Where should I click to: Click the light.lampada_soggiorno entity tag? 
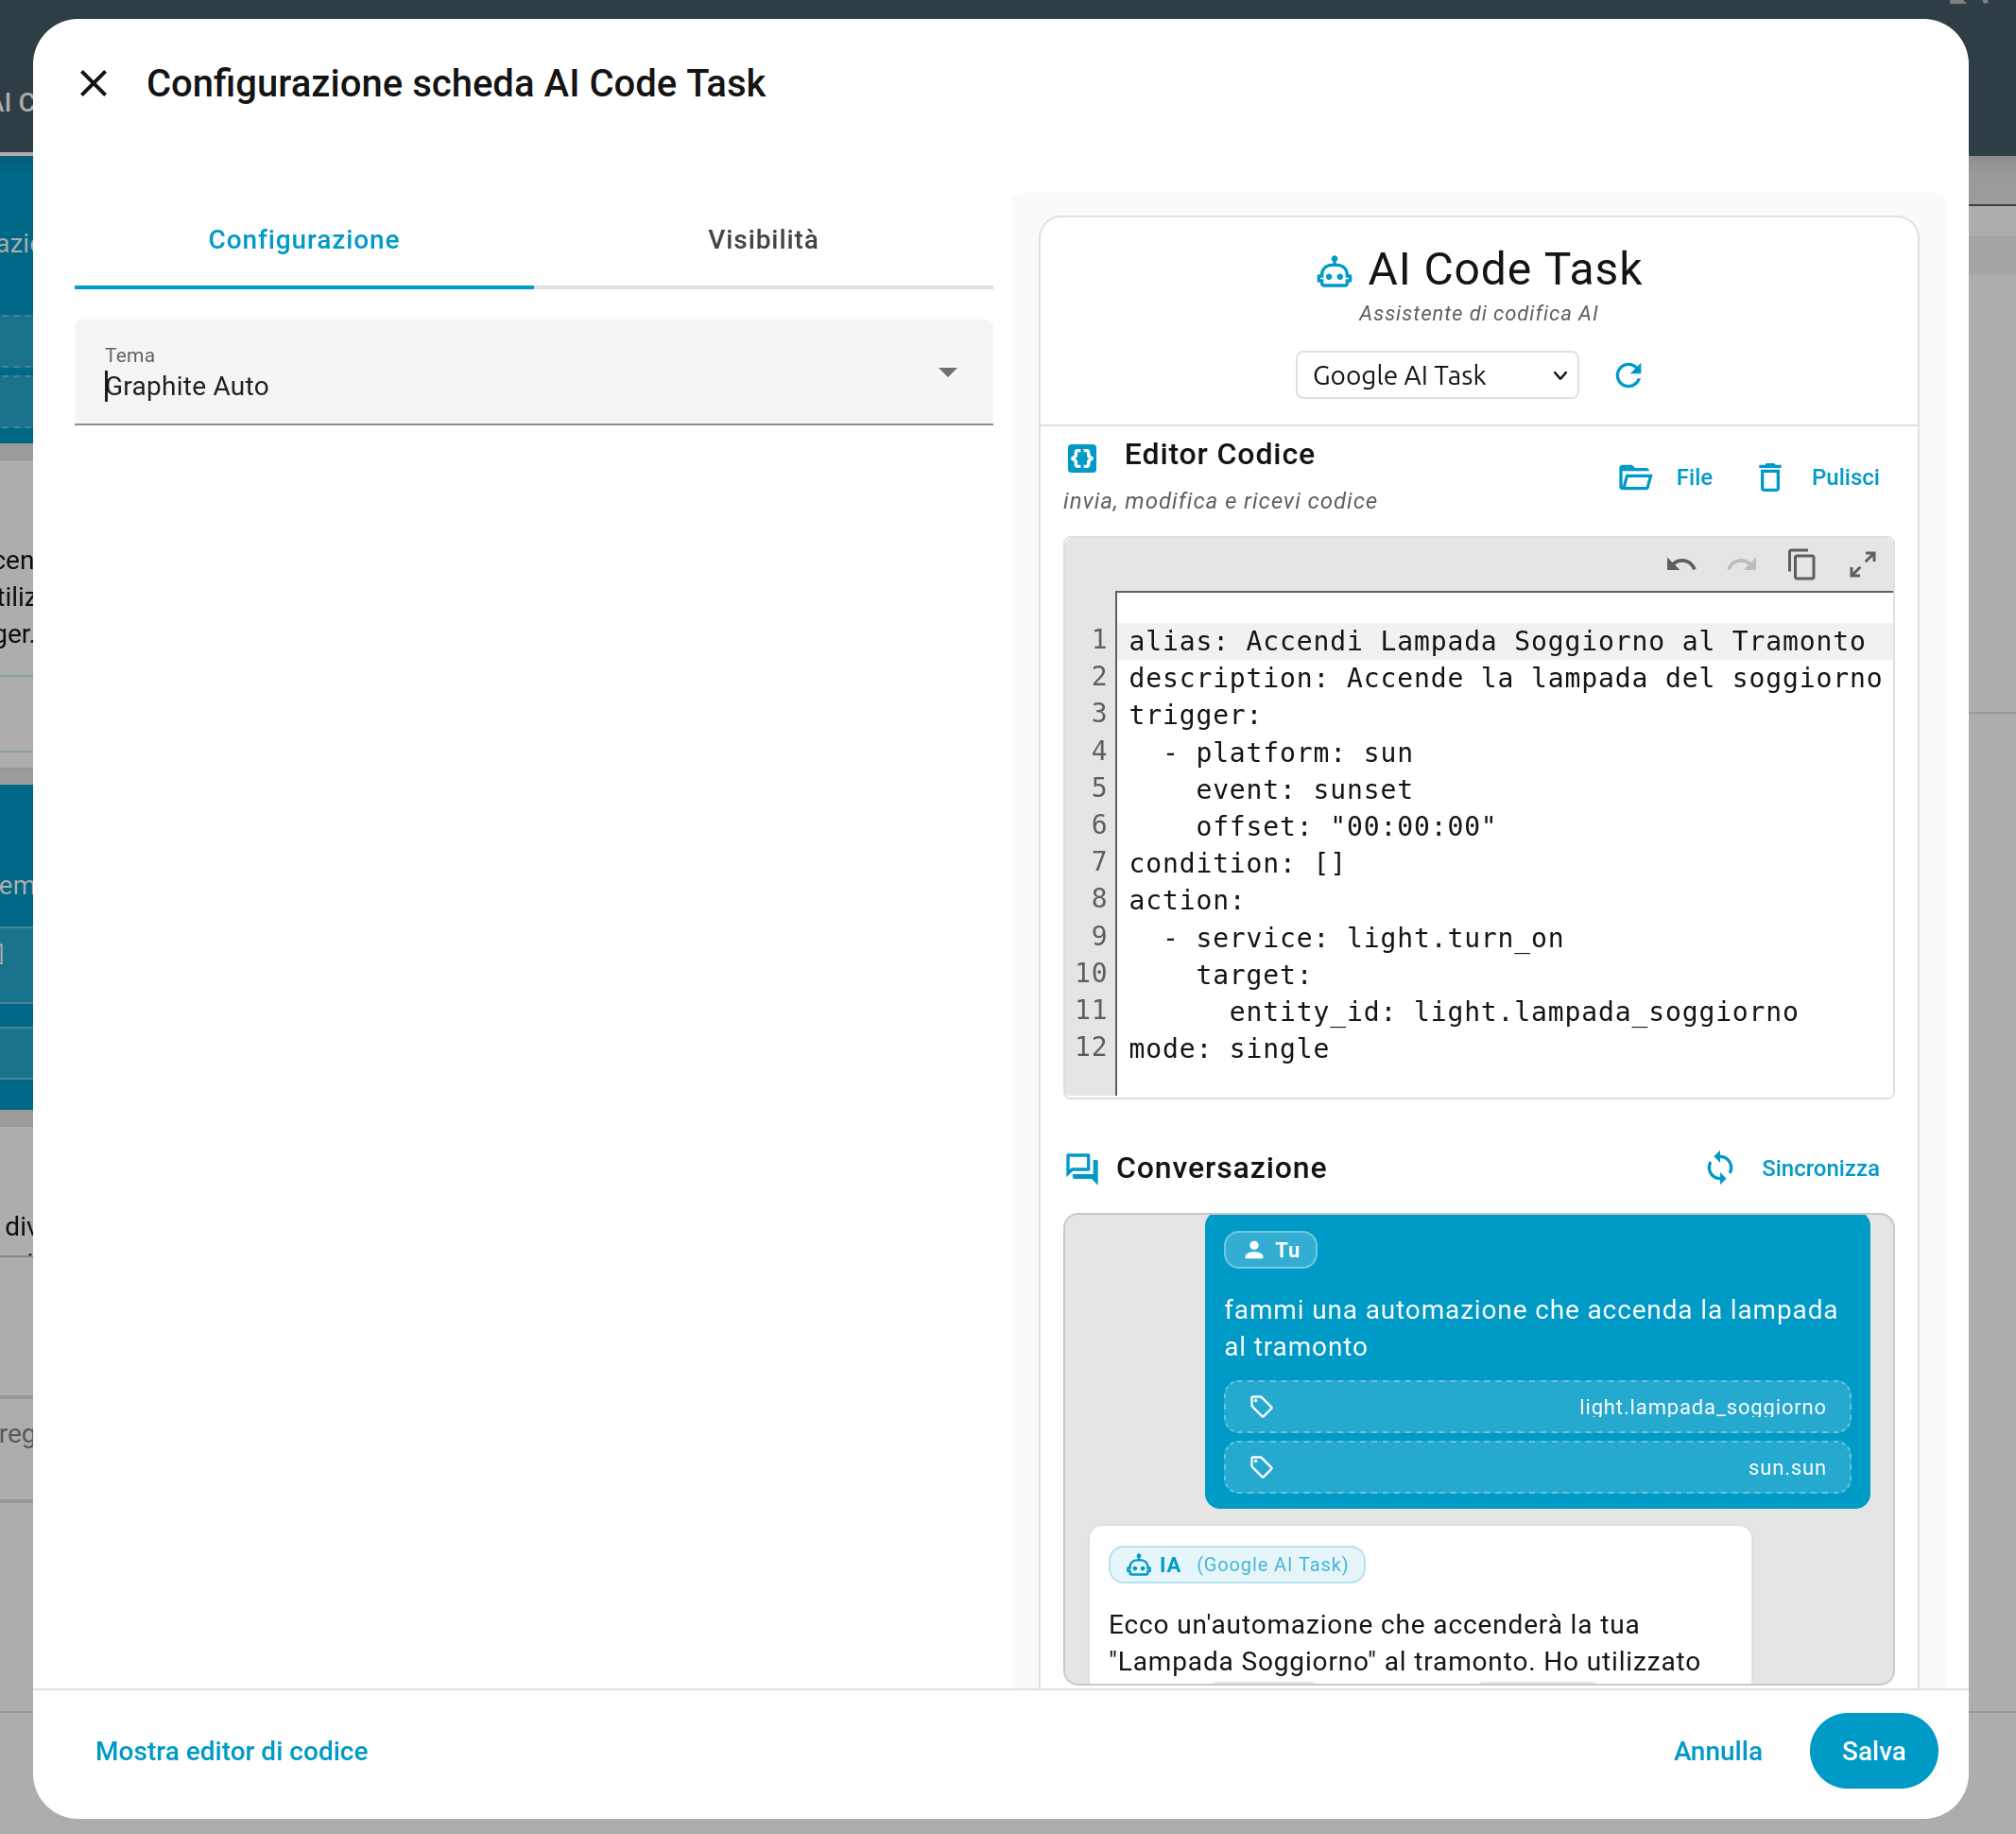(x=1536, y=1407)
